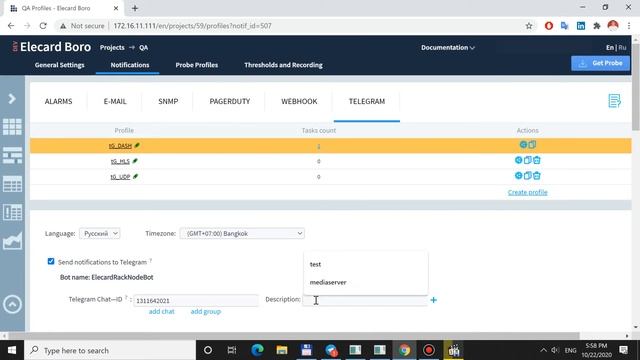
Task: Edit tG_UDP name with the pencil icon
Action: (x=136, y=176)
